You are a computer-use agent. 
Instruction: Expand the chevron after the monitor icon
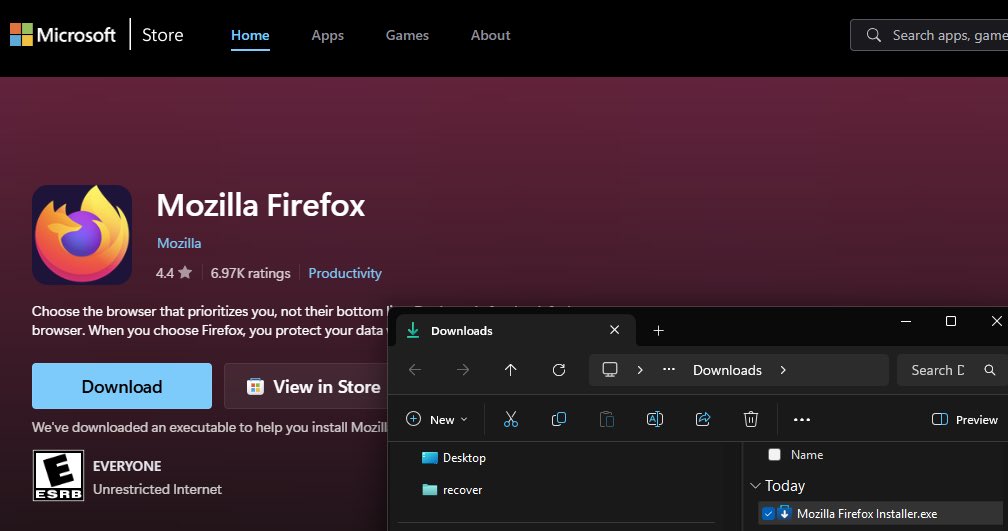(640, 370)
